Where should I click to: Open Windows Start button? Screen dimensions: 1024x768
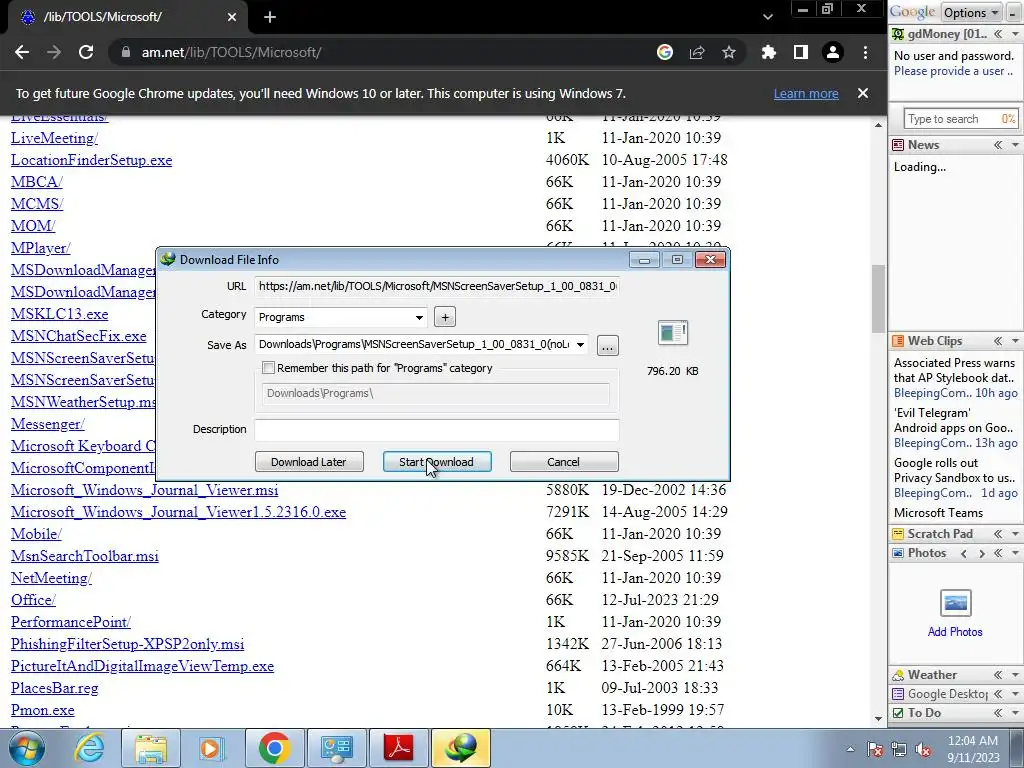(27, 748)
